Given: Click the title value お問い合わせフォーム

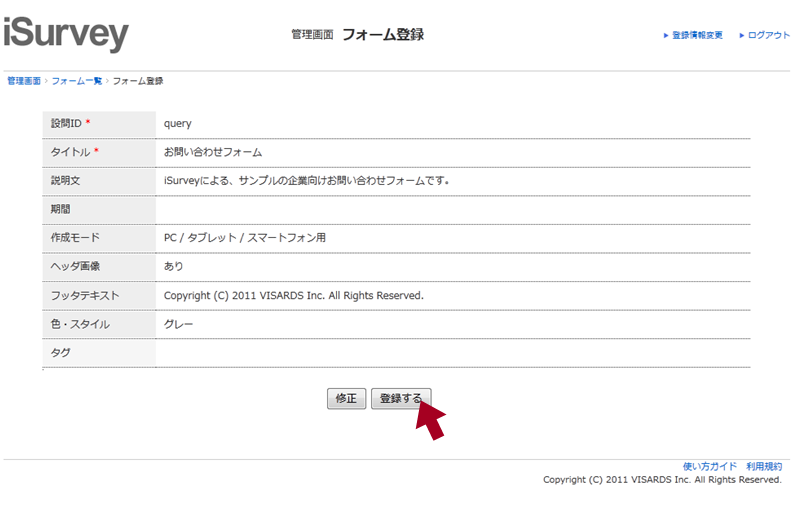Looking at the screenshot, I should click(213, 152).
